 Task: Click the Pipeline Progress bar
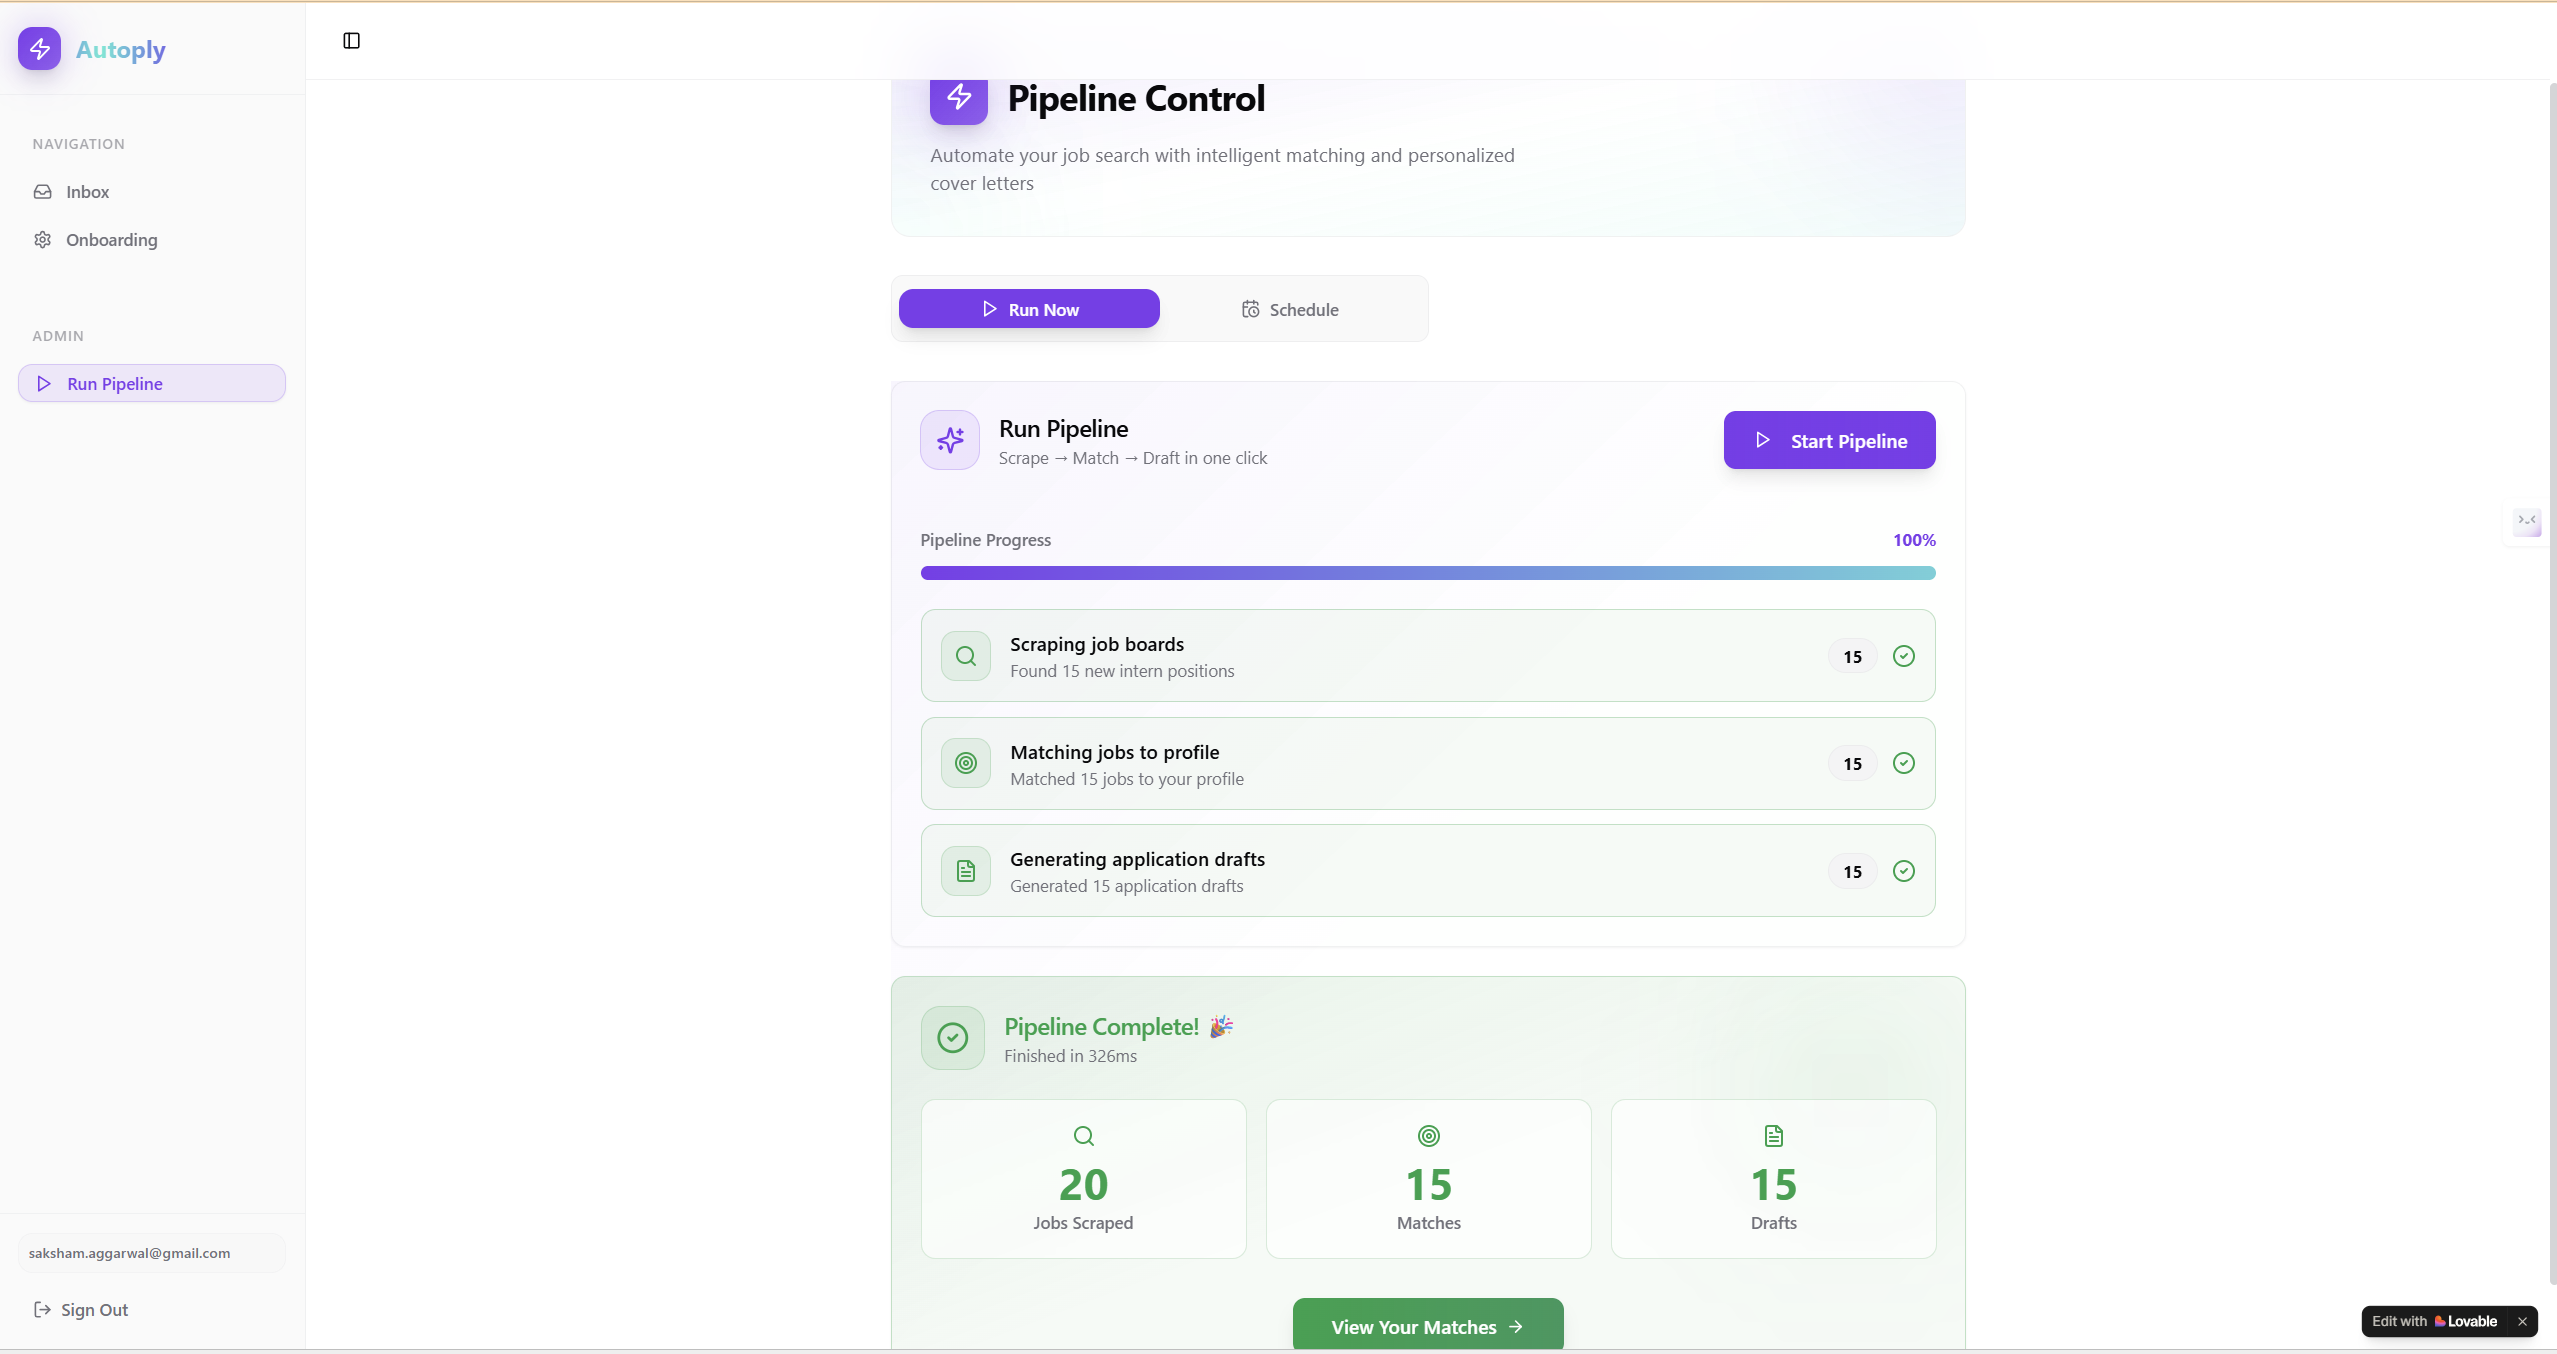click(x=1427, y=573)
